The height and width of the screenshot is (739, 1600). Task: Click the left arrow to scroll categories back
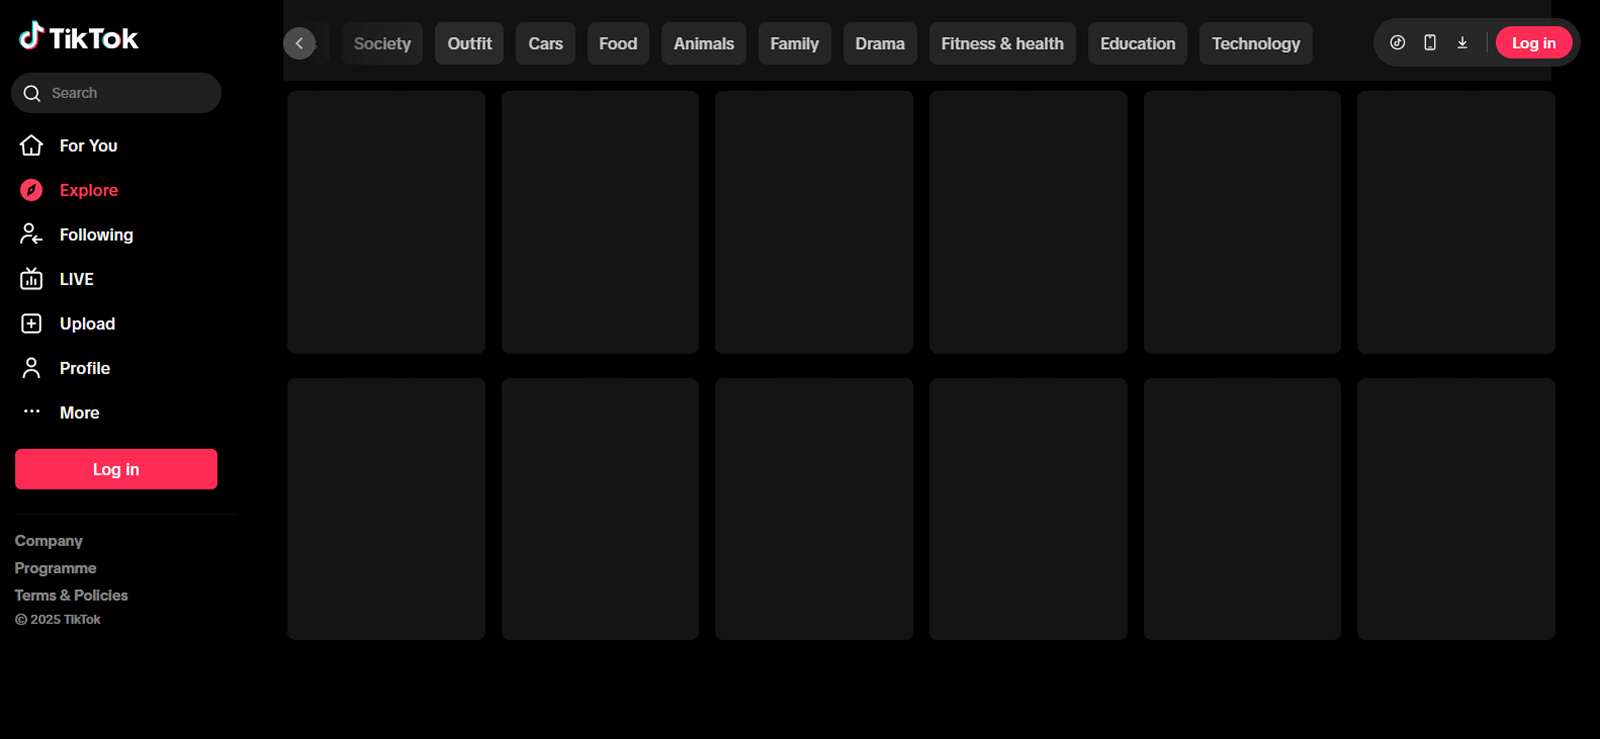299,43
